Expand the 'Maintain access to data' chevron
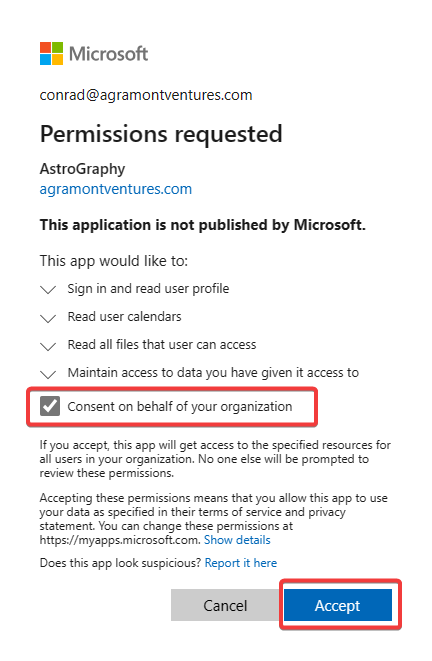Screen dimensions: 432x661 (x=48, y=374)
